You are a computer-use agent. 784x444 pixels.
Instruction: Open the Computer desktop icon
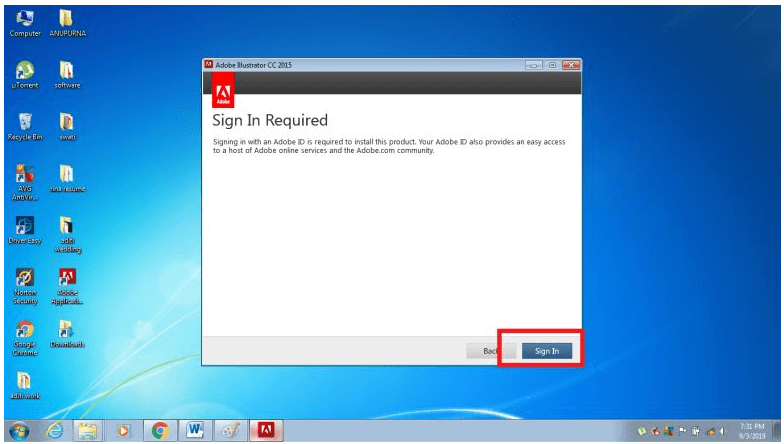coord(24,18)
